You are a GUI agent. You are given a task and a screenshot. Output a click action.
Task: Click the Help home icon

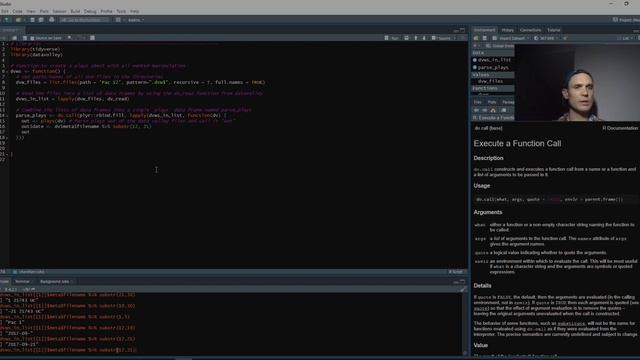493,110
